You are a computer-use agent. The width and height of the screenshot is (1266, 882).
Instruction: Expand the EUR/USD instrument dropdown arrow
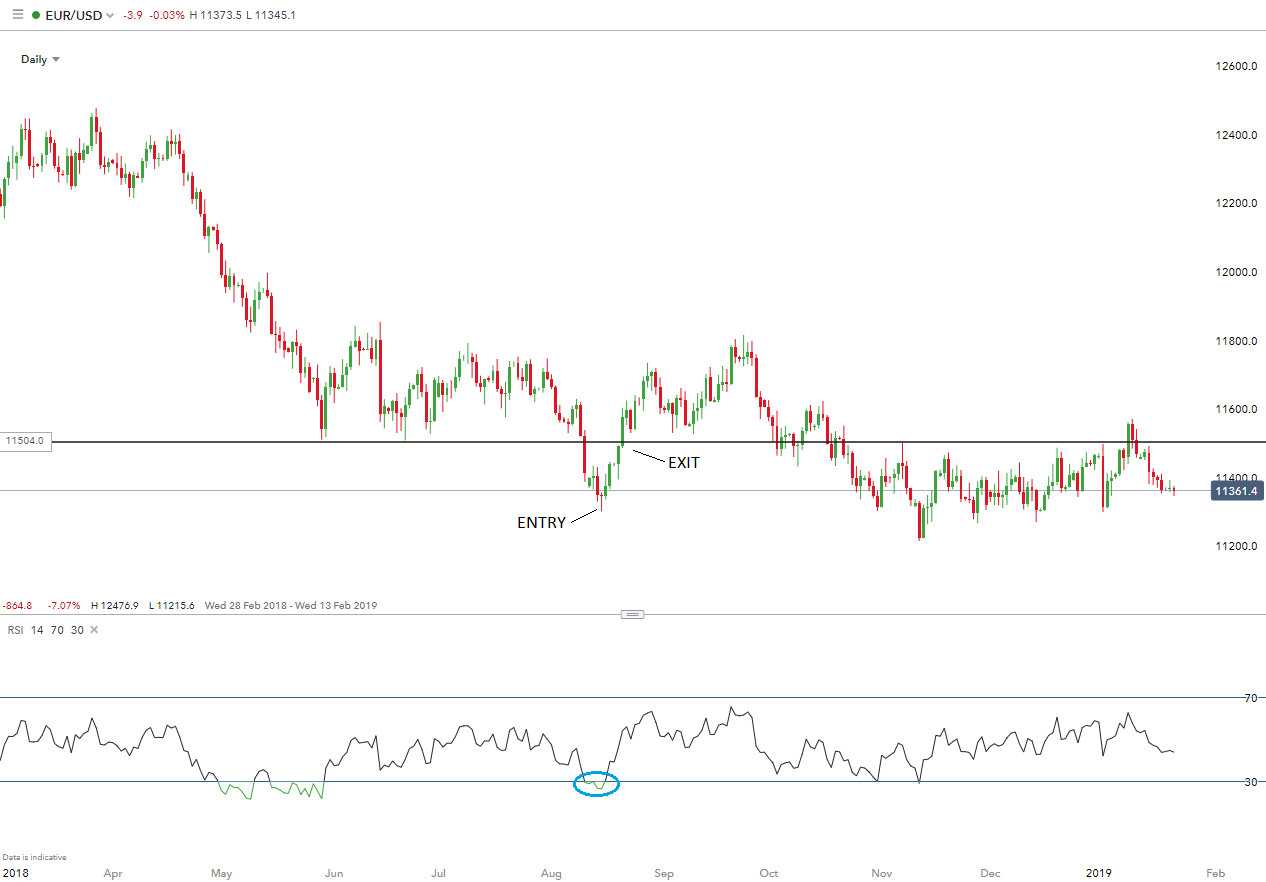click(110, 16)
